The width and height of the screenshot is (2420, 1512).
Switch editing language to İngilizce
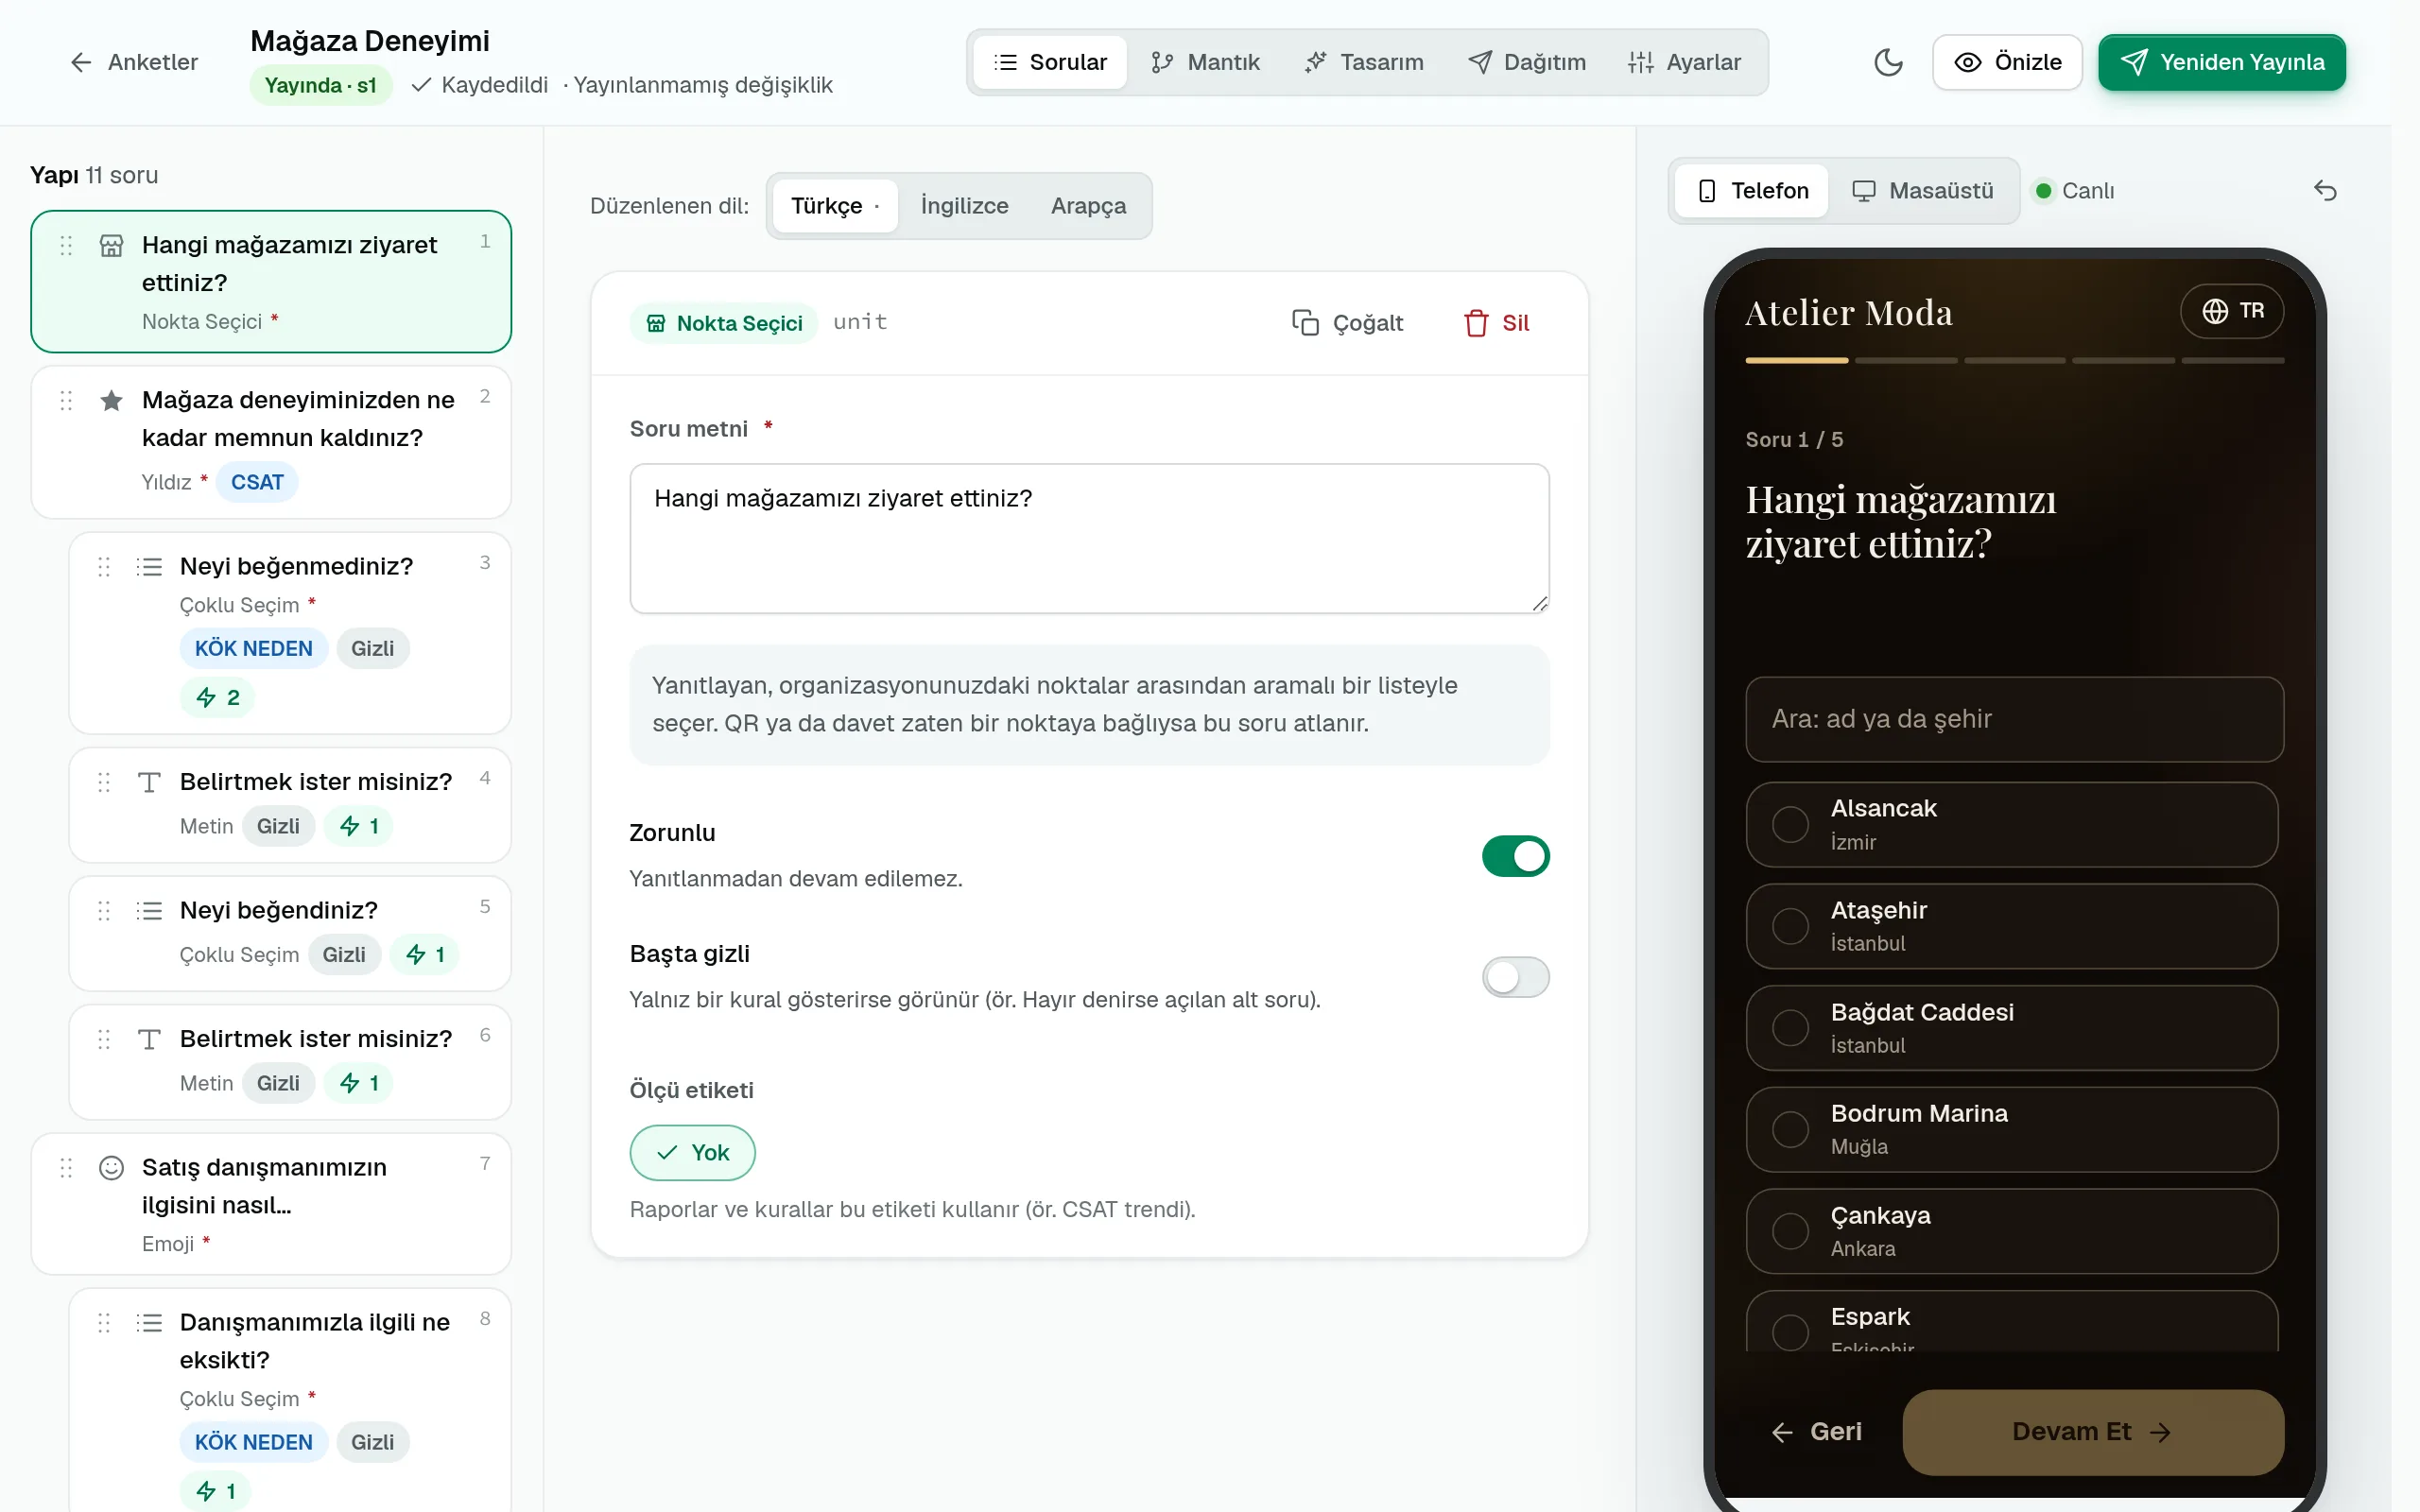tap(964, 206)
